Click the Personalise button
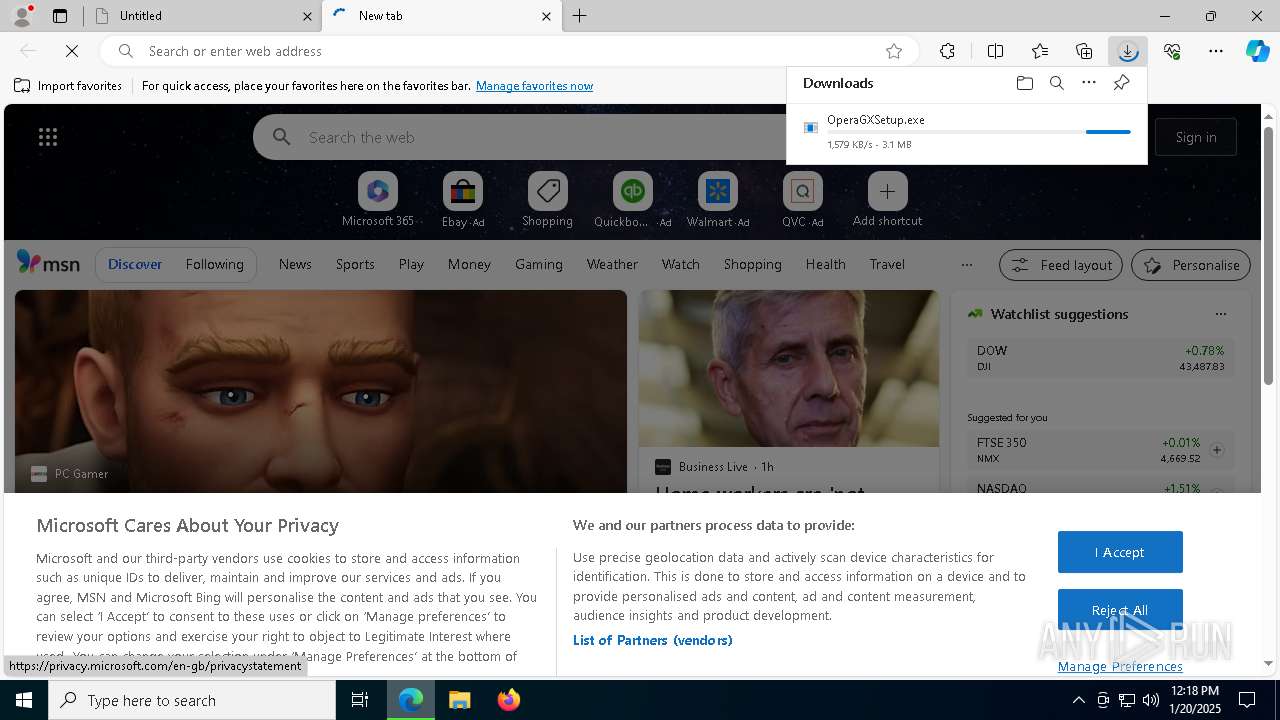Screen dimensions: 1280x720 (x=1191, y=265)
